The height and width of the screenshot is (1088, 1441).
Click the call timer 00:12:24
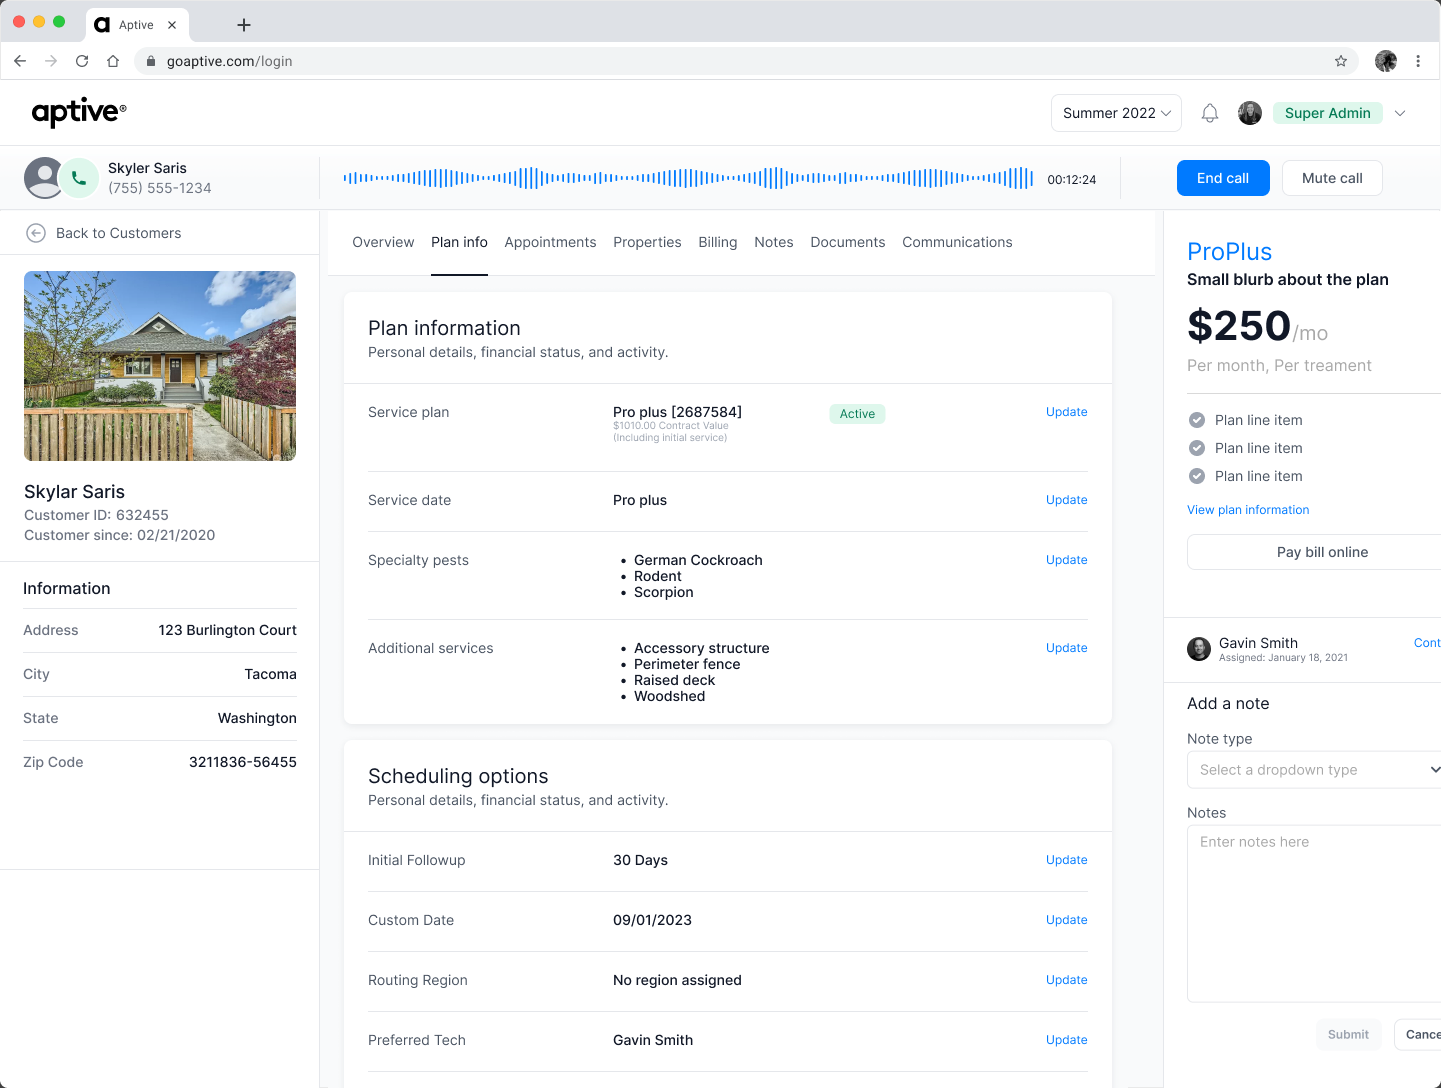tap(1072, 180)
